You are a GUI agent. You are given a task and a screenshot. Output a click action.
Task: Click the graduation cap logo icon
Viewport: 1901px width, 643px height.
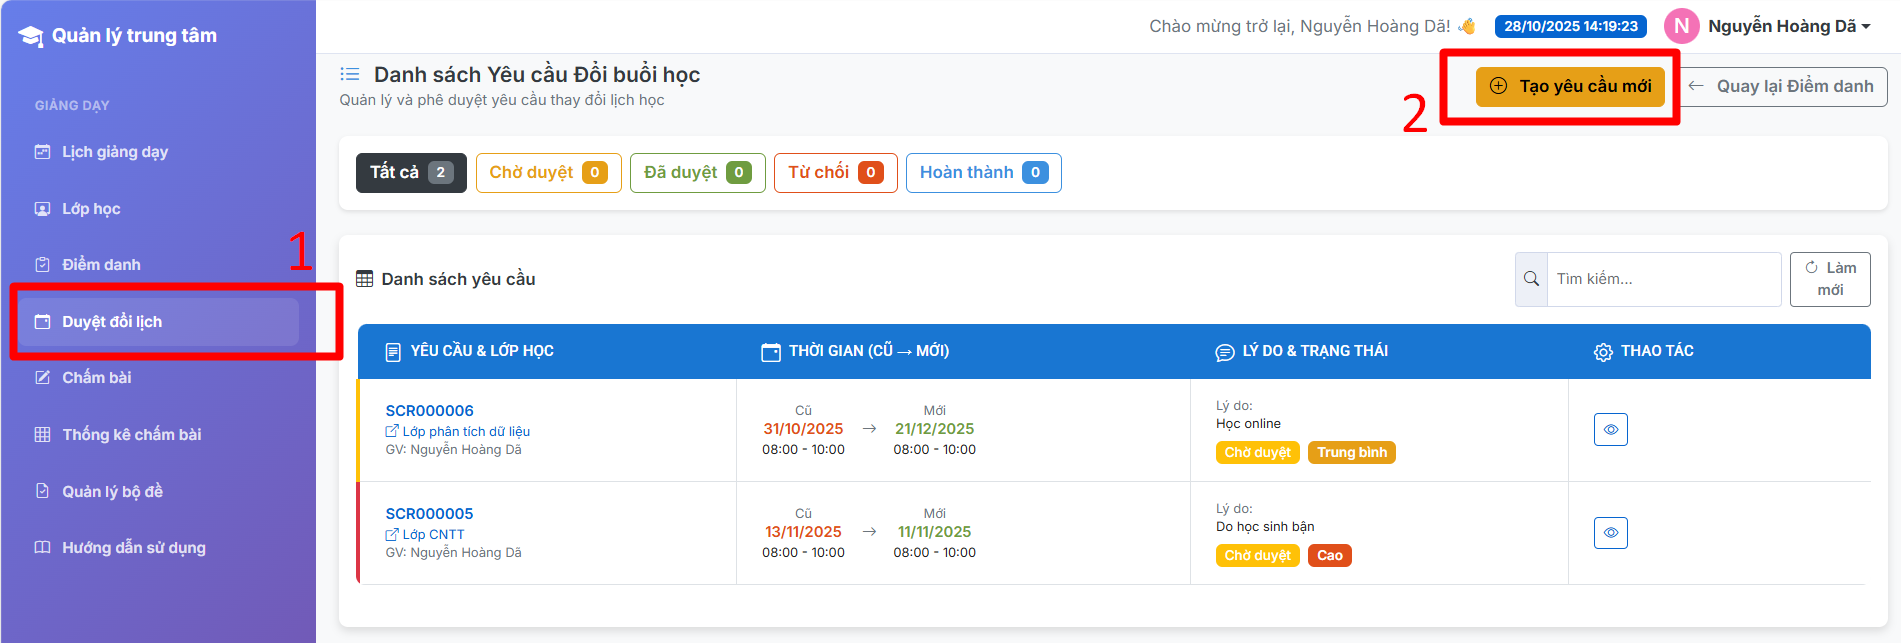(x=31, y=37)
